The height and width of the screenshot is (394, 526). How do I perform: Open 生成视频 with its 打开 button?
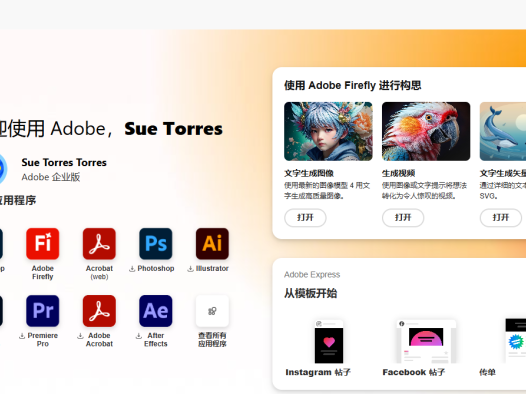click(x=403, y=218)
